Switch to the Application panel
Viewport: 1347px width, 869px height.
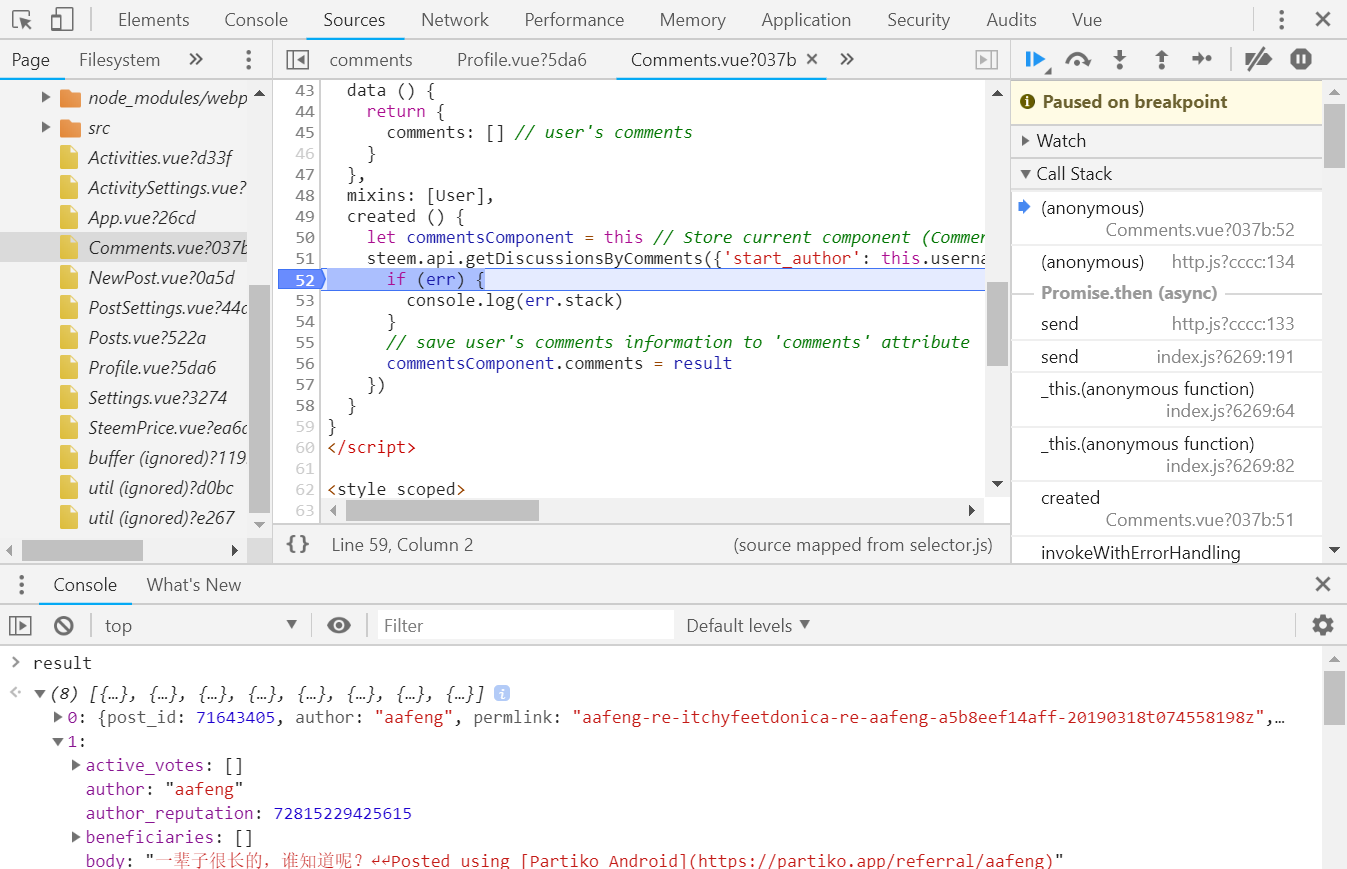pos(806,20)
